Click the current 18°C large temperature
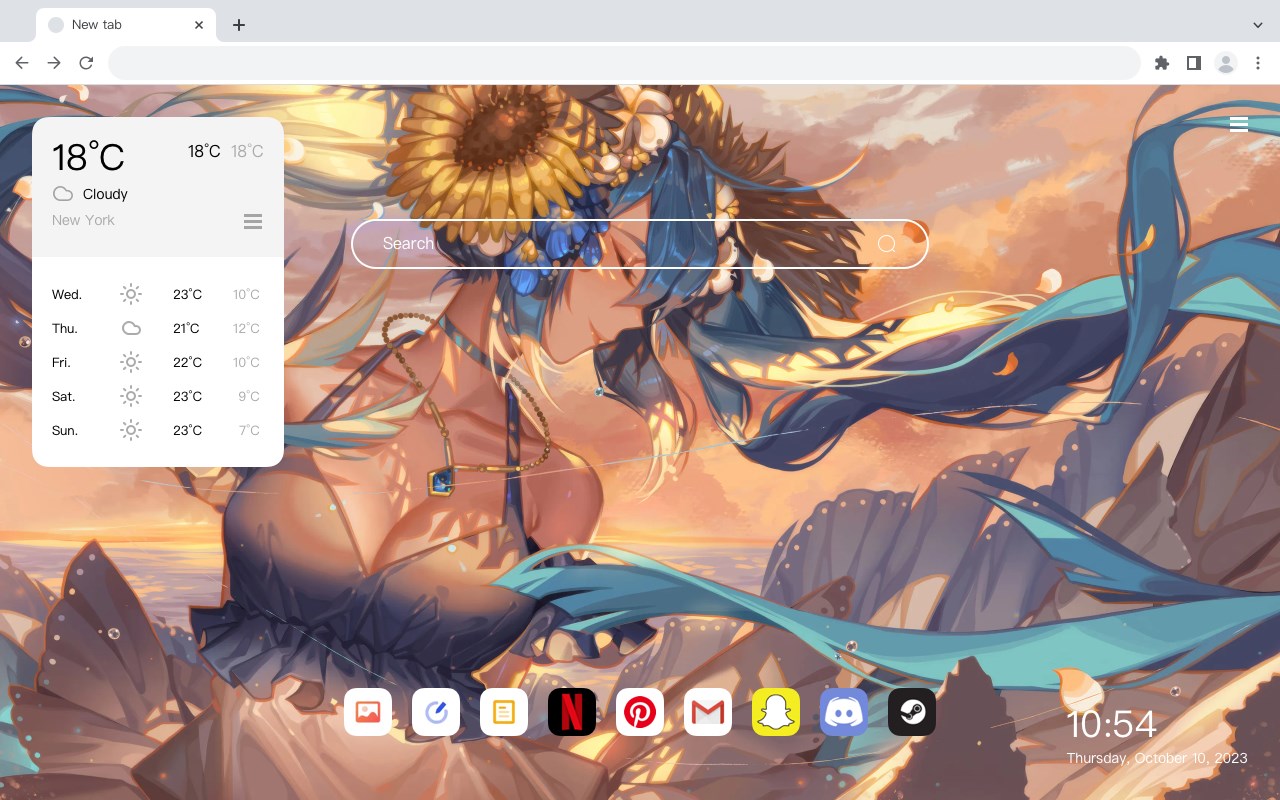The height and width of the screenshot is (800, 1280). pos(88,157)
